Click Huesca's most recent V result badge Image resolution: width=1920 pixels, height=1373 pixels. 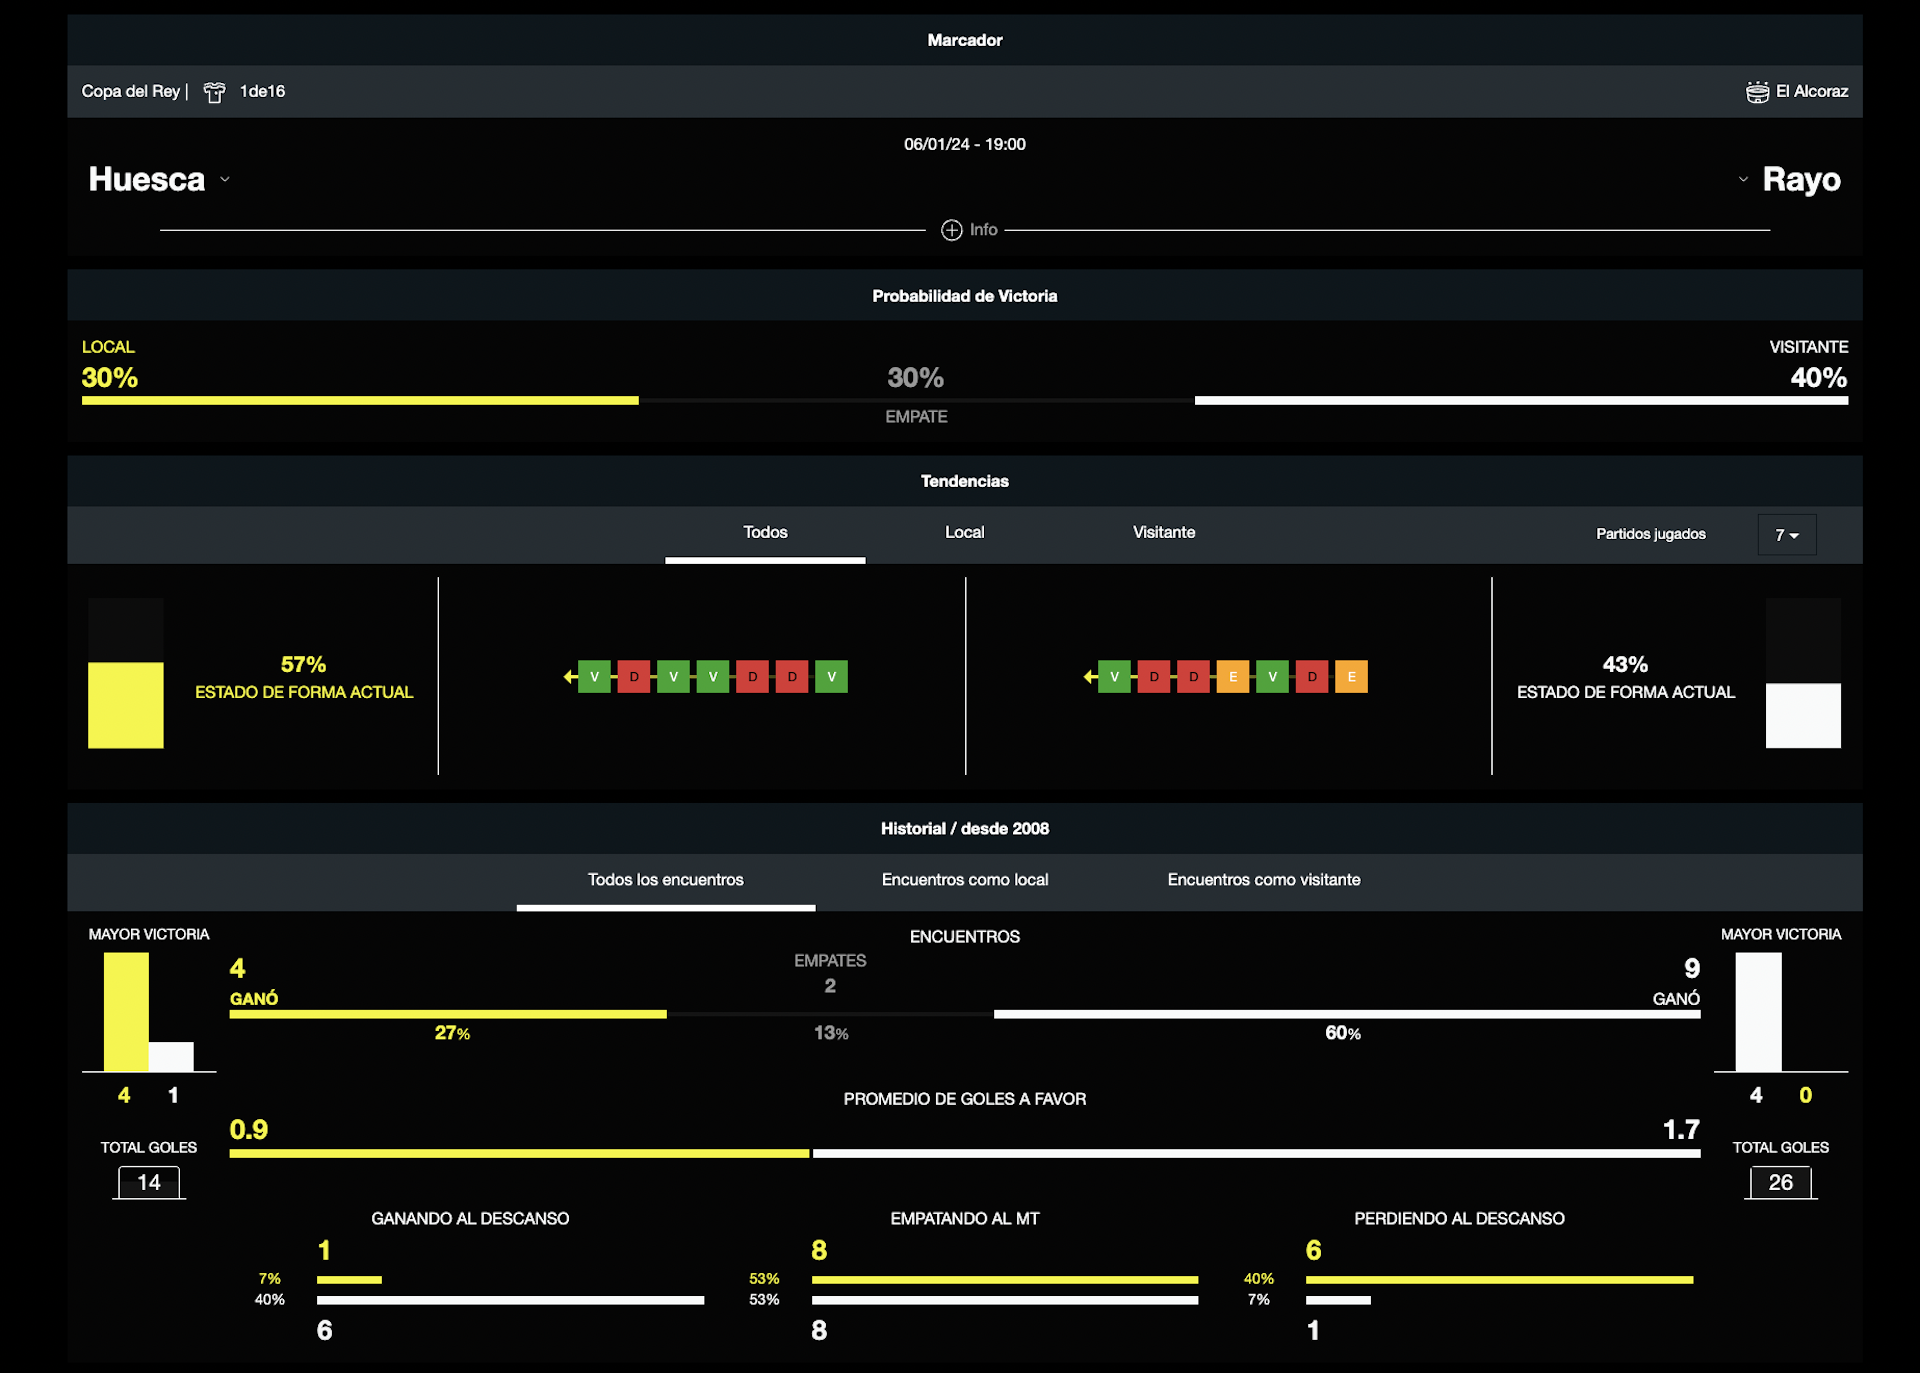point(594,677)
